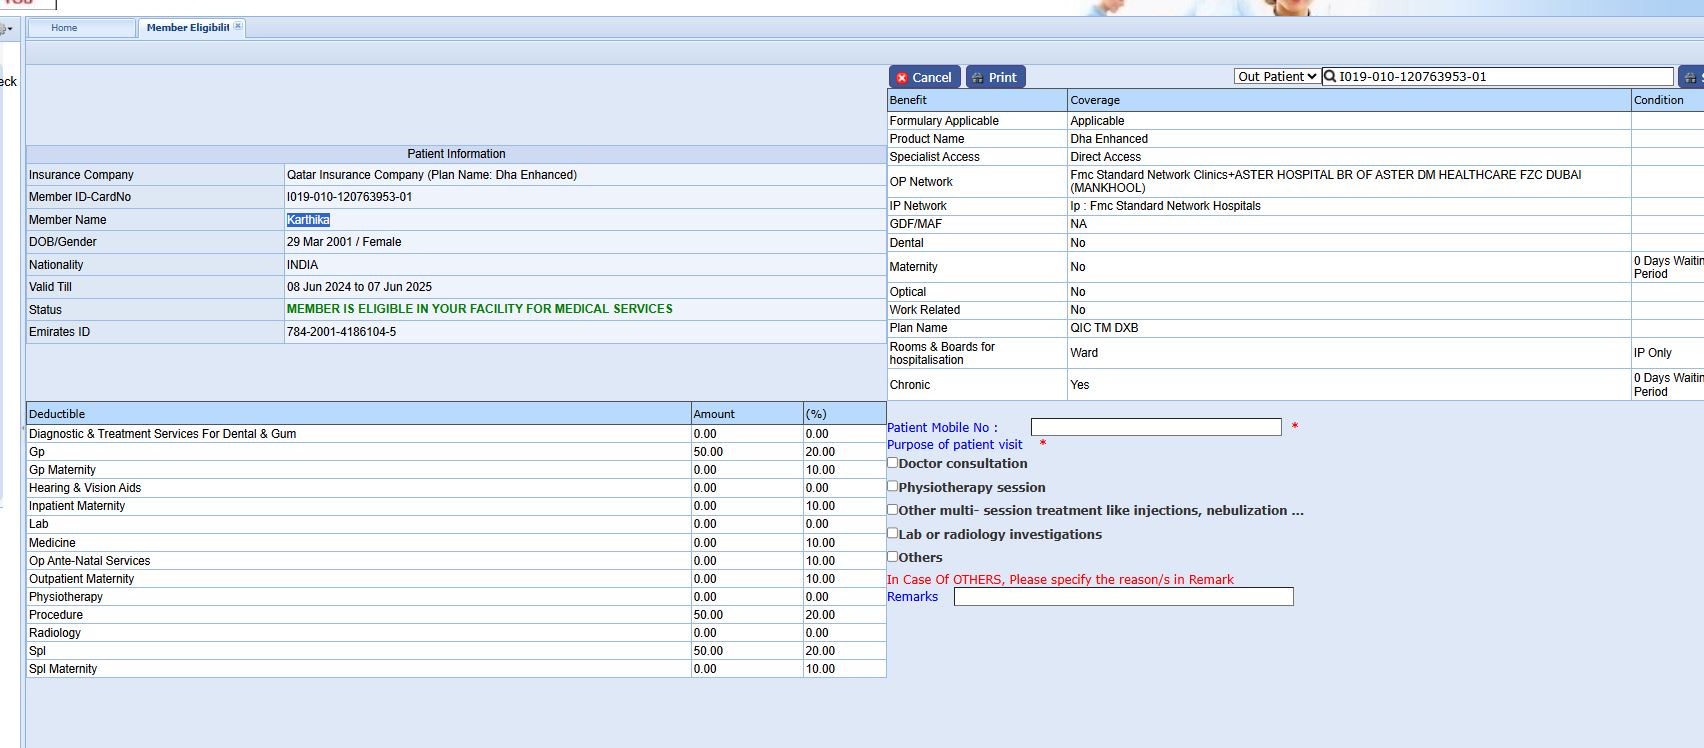The height and width of the screenshot is (748, 1704).
Task: Click the Benefit column header
Action: coord(908,100)
